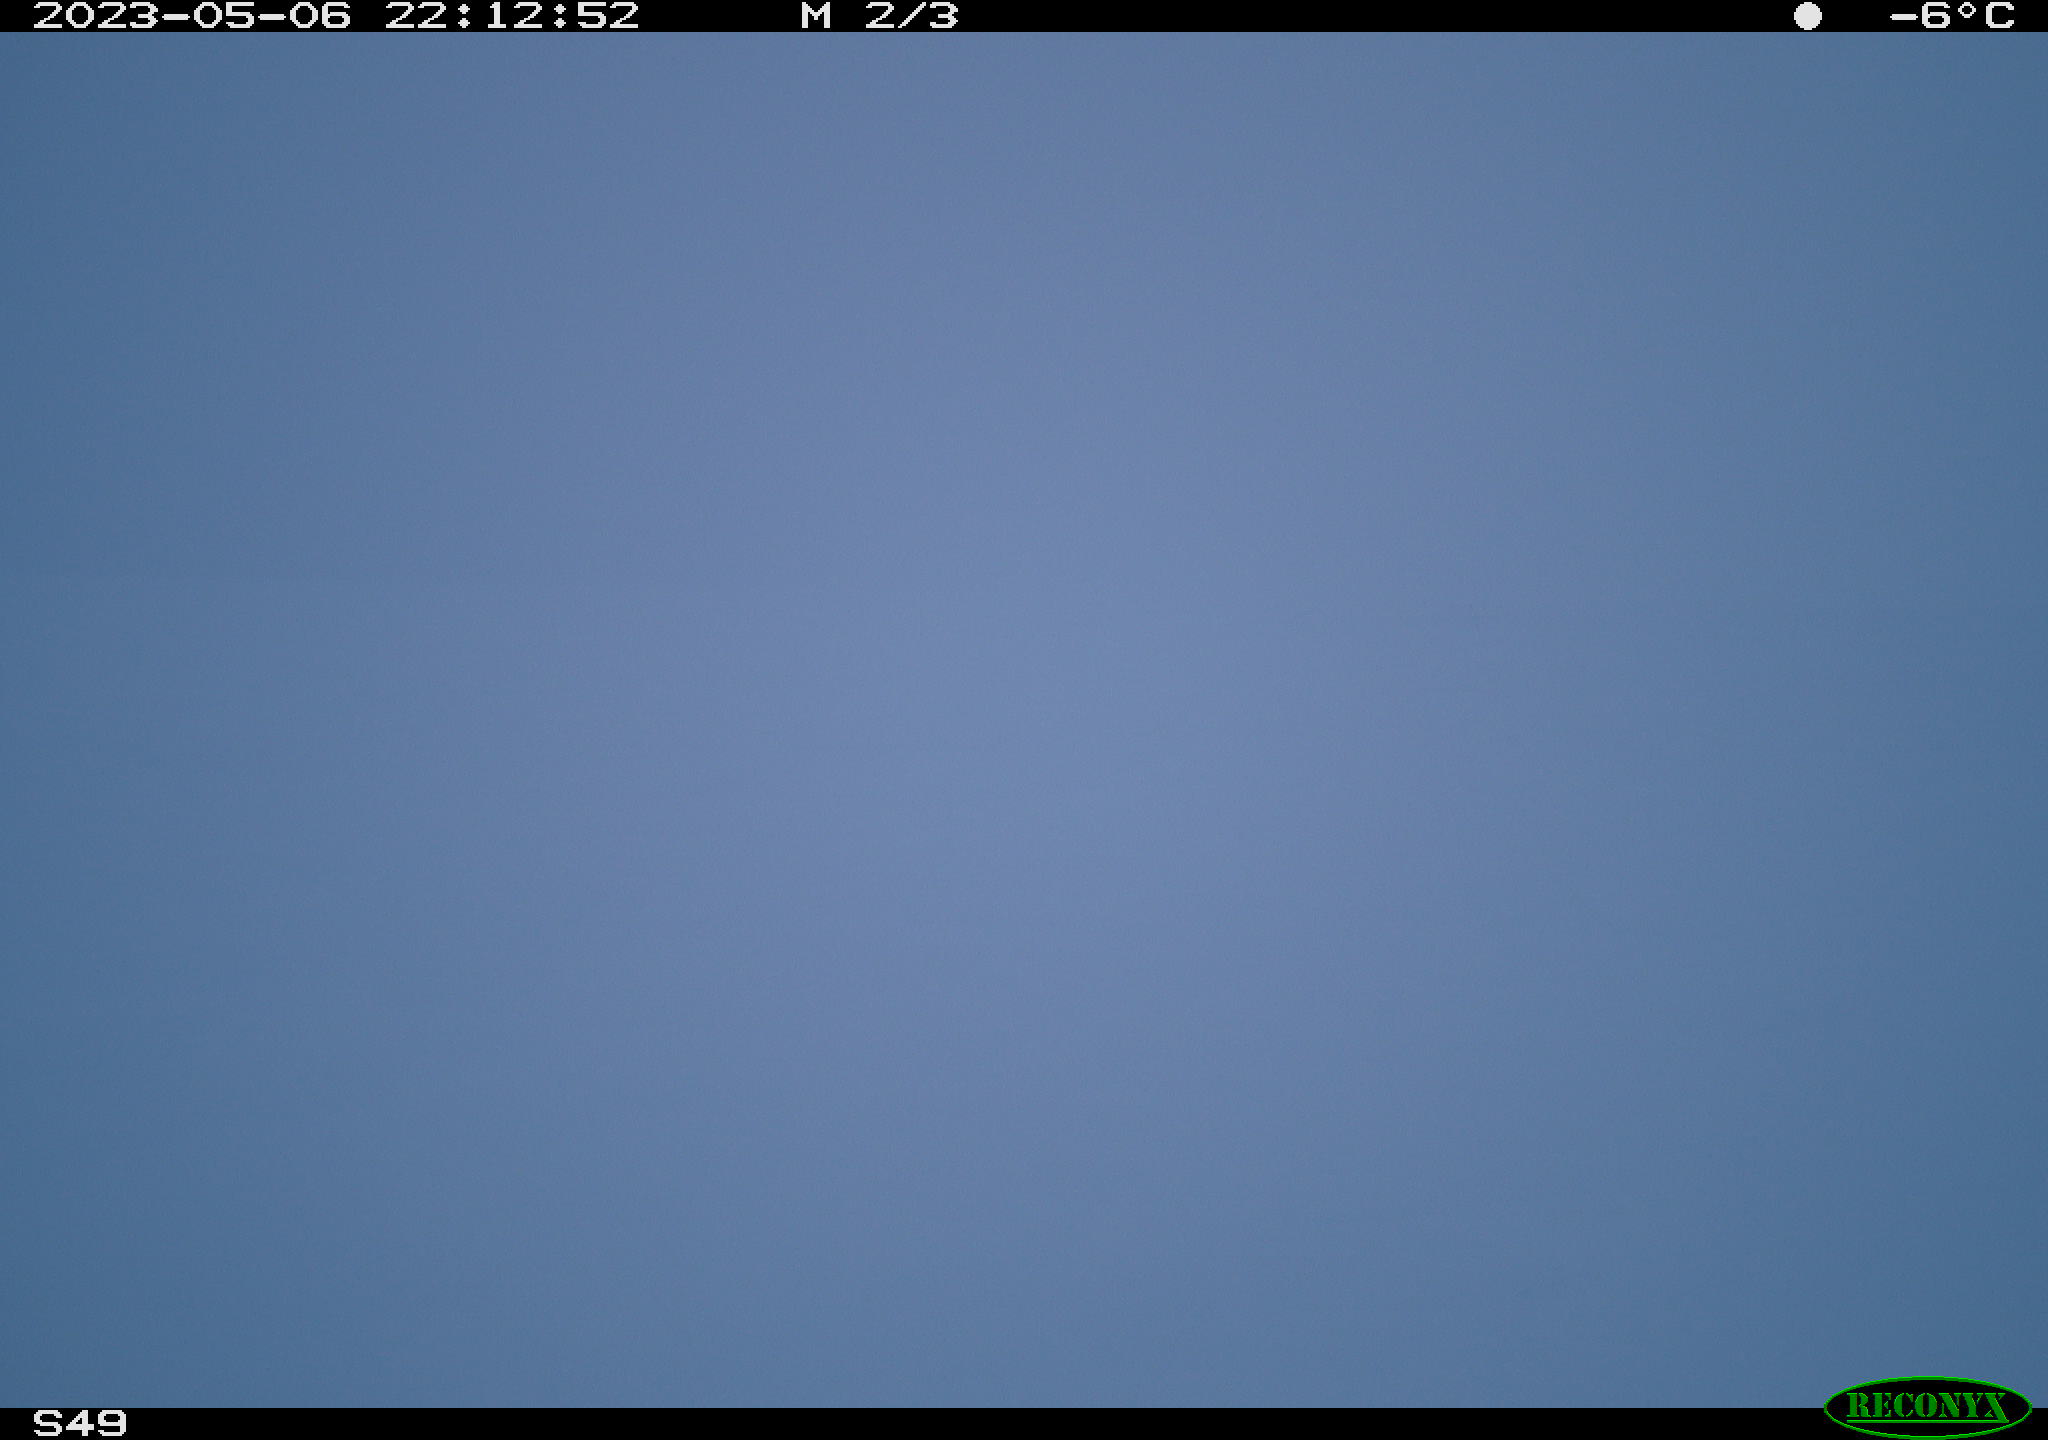Click the degree symbol in the temperature
Viewport: 2048px width, 1440px height.
coord(1966,10)
